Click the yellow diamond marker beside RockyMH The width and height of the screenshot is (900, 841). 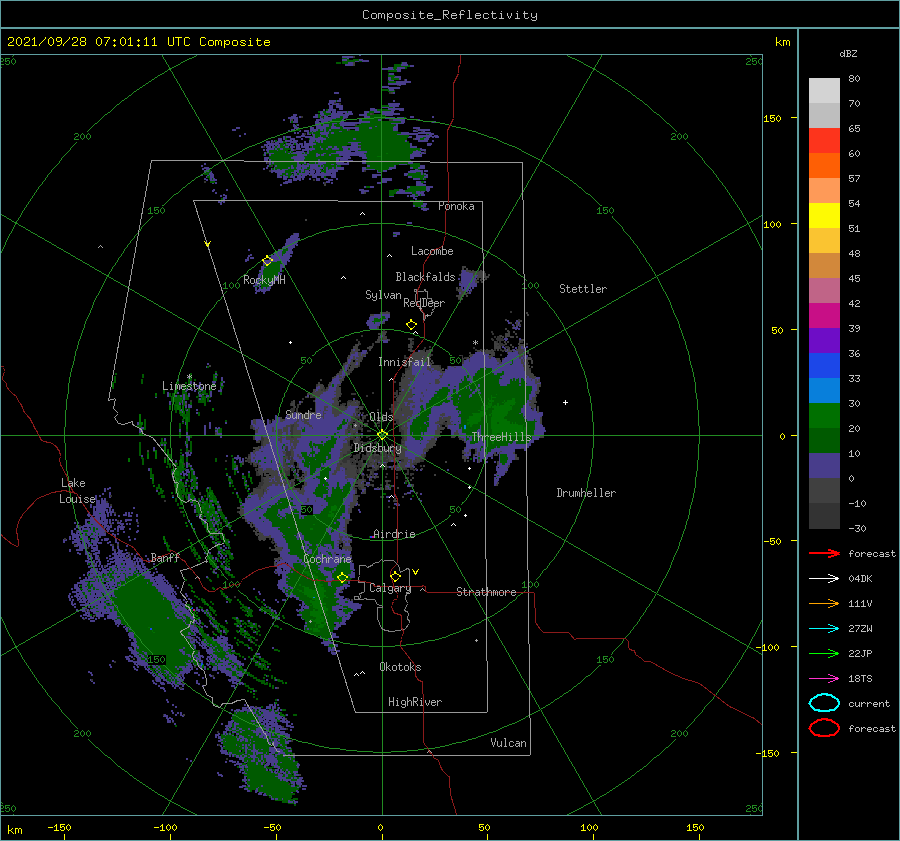tap(267, 261)
